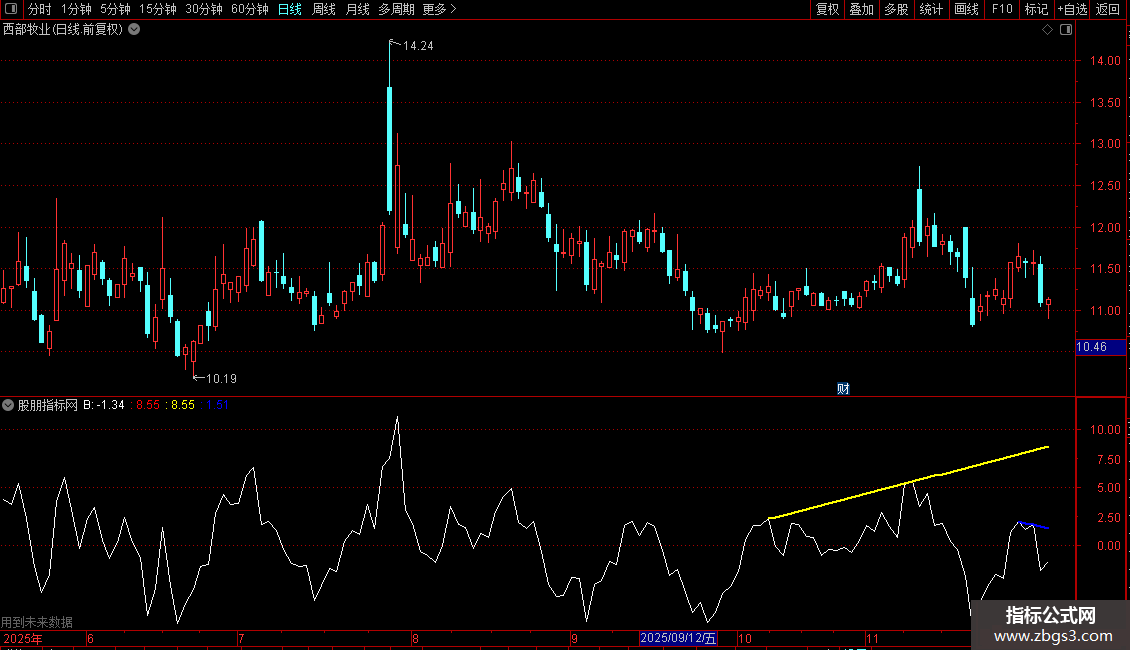Click the 14.24 high price label
Screen dimensions: 1130x650
pos(418,46)
